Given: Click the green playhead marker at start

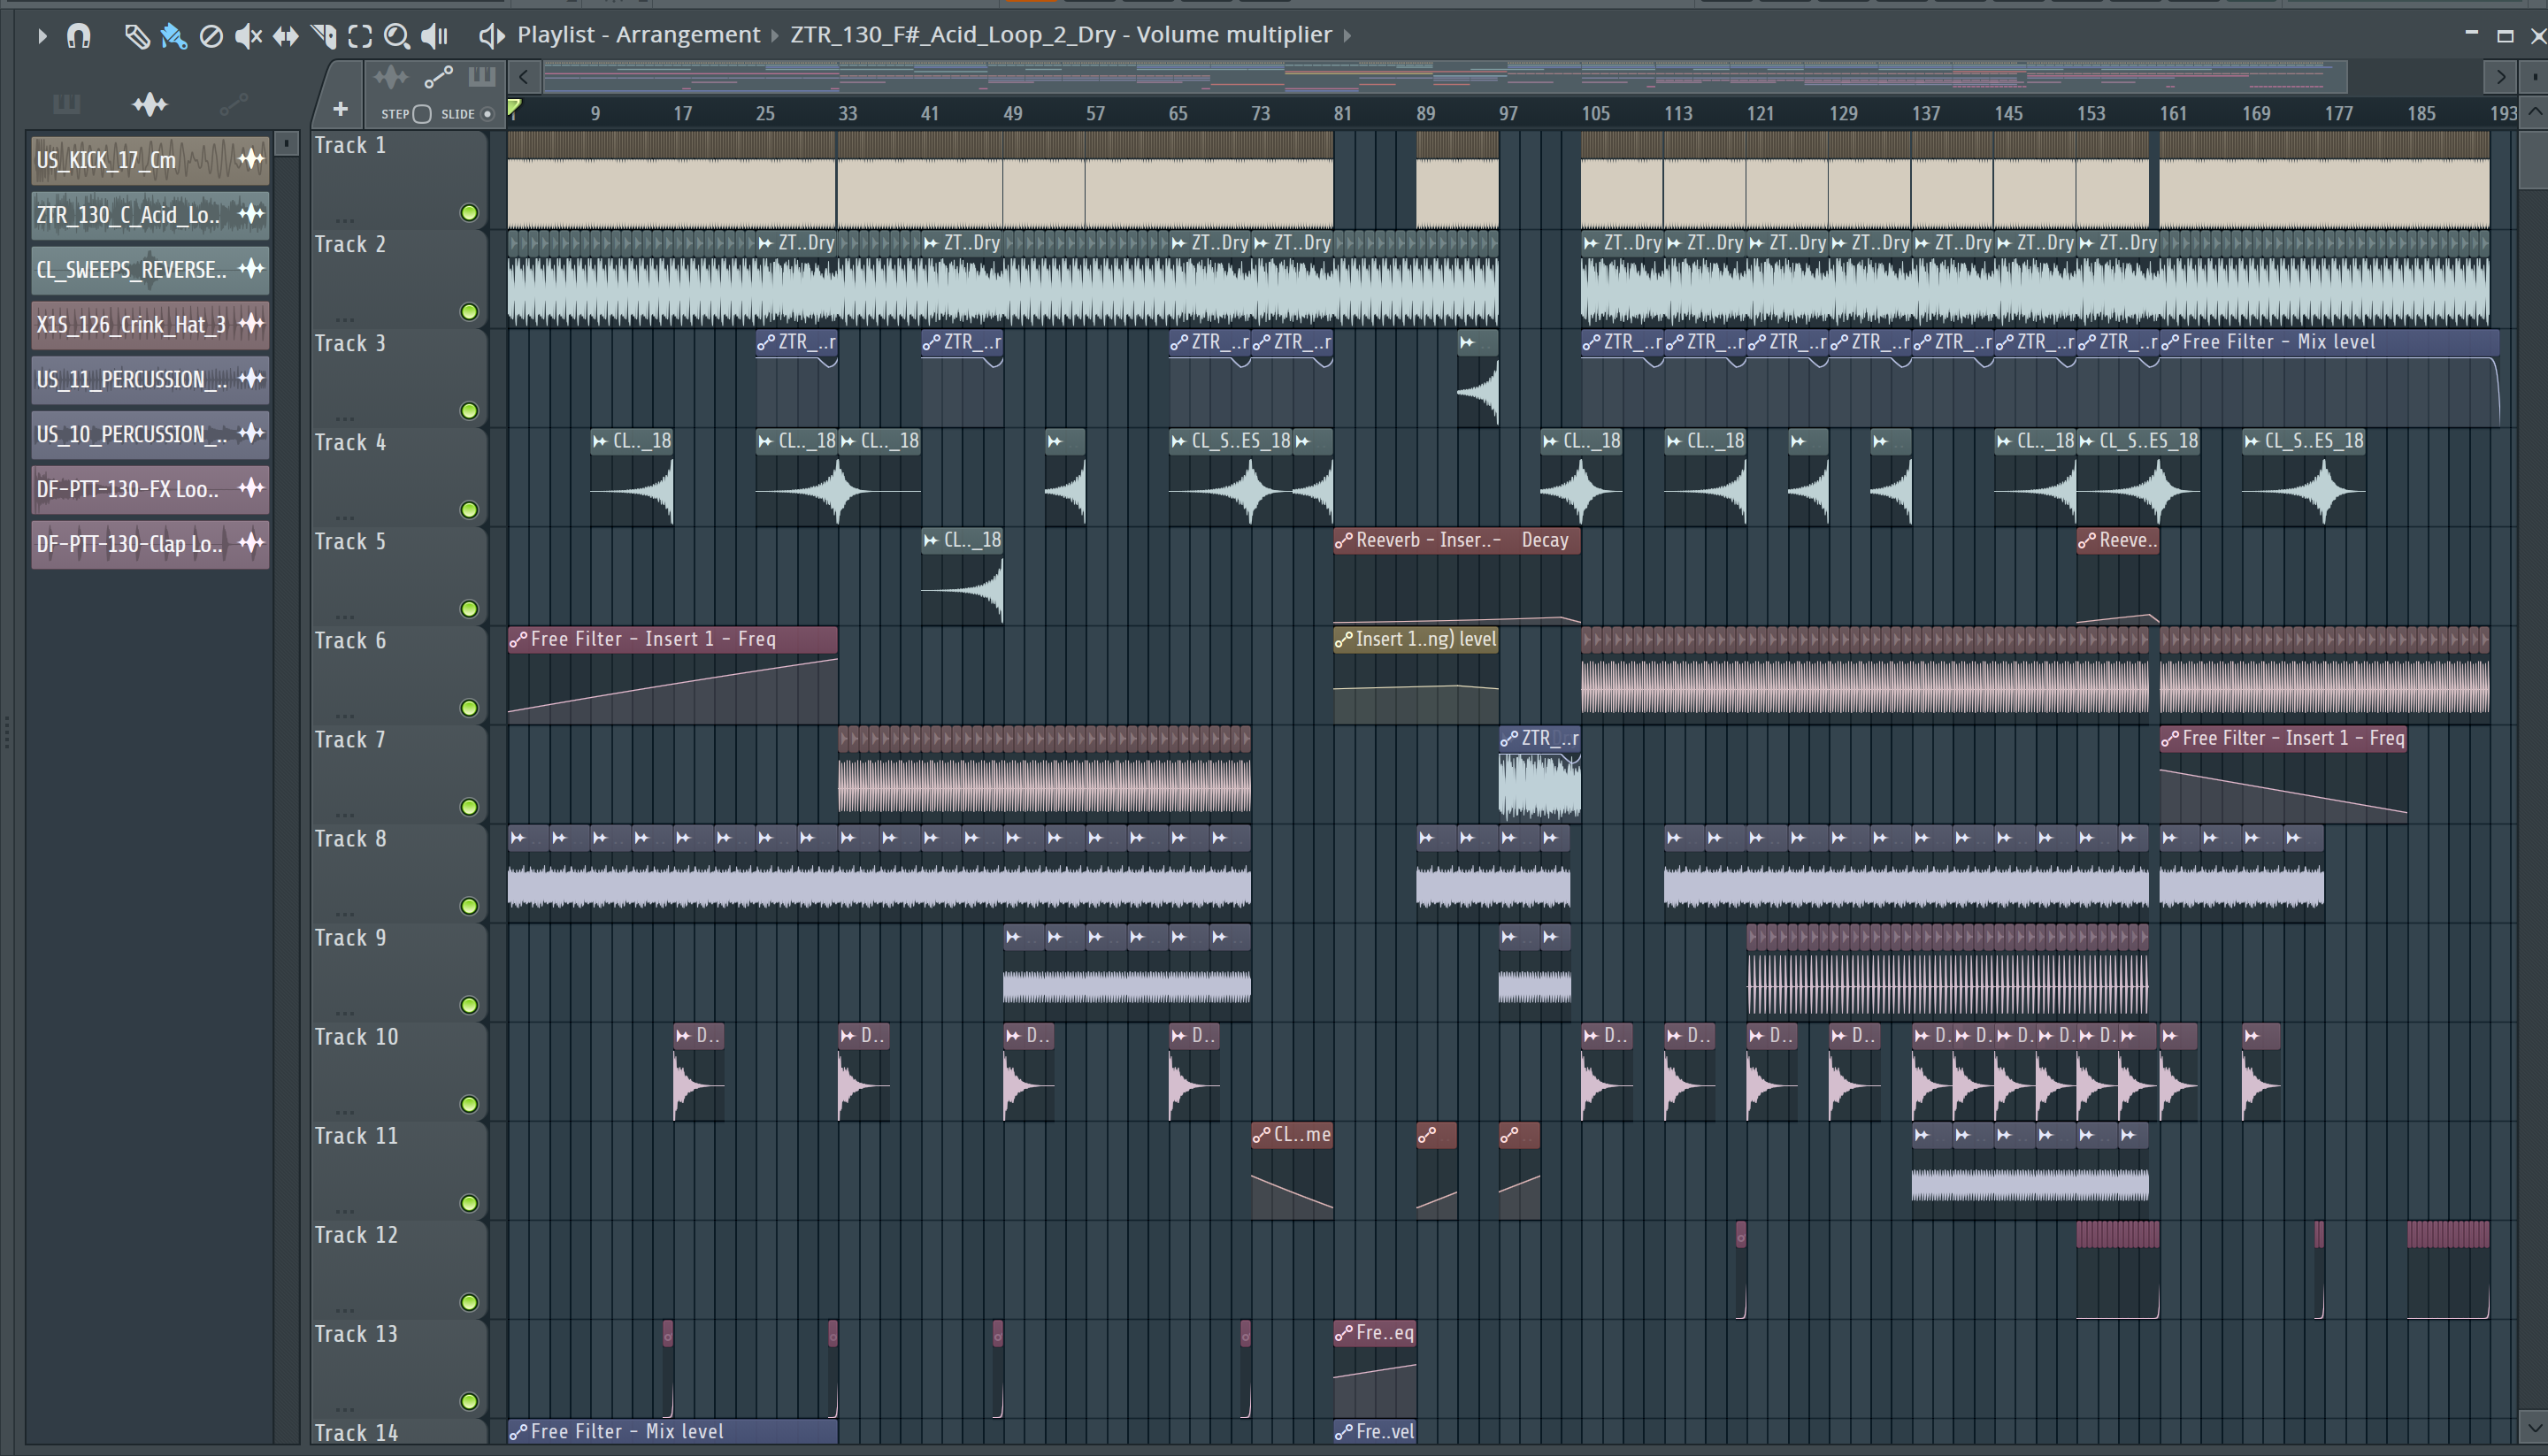Looking at the screenshot, I should pyautogui.click(x=514, y=108).
